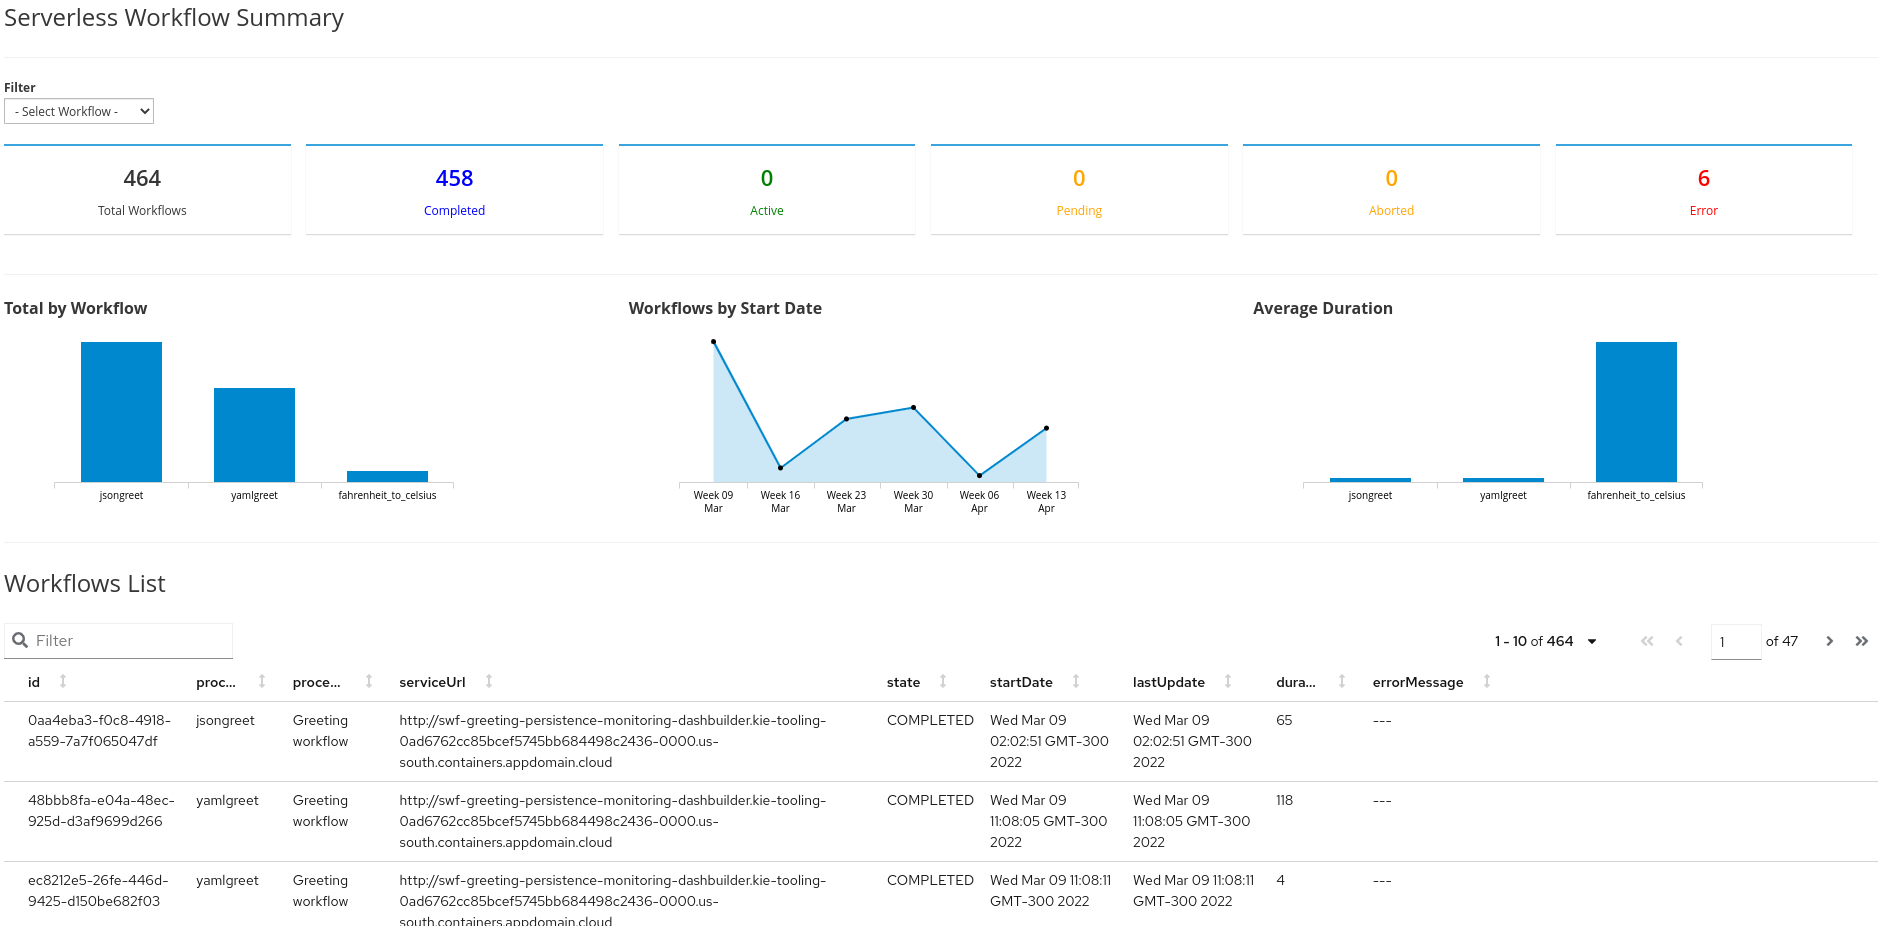Click the search magnifier icon
1878x926 pixels.
coord(20,641)
